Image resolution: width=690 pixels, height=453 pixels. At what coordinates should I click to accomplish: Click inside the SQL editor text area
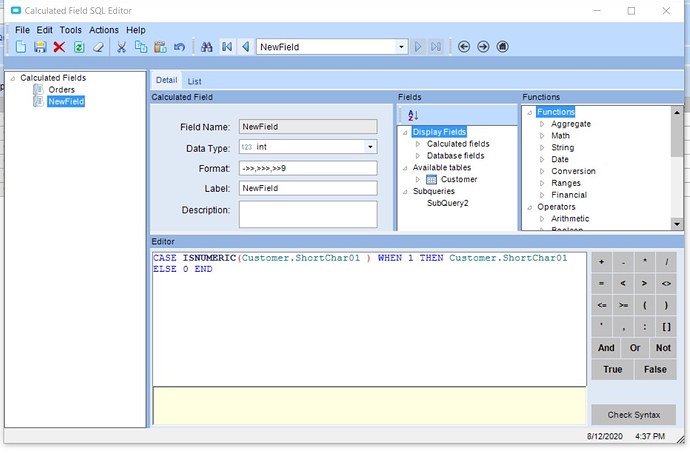[x=369, y=319]
